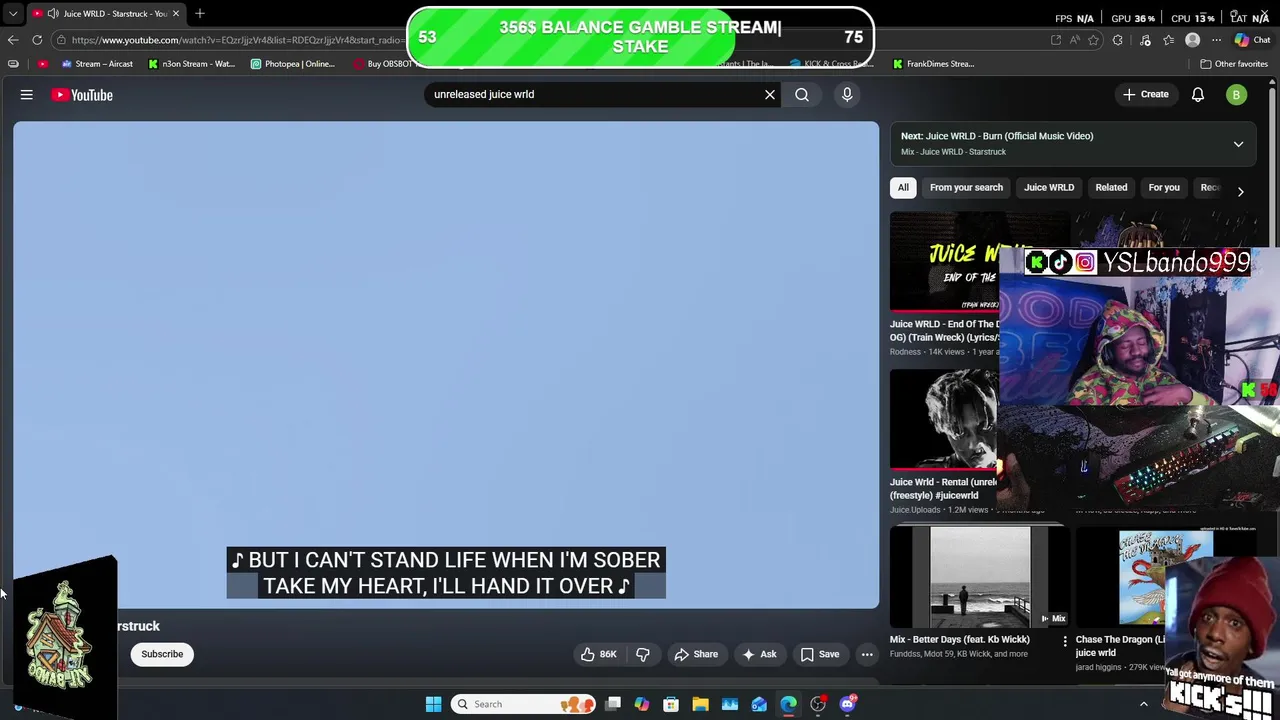Dislike the video with thumbs down
The width and height of the screenshot is (1280, 720).
point(643,654)
